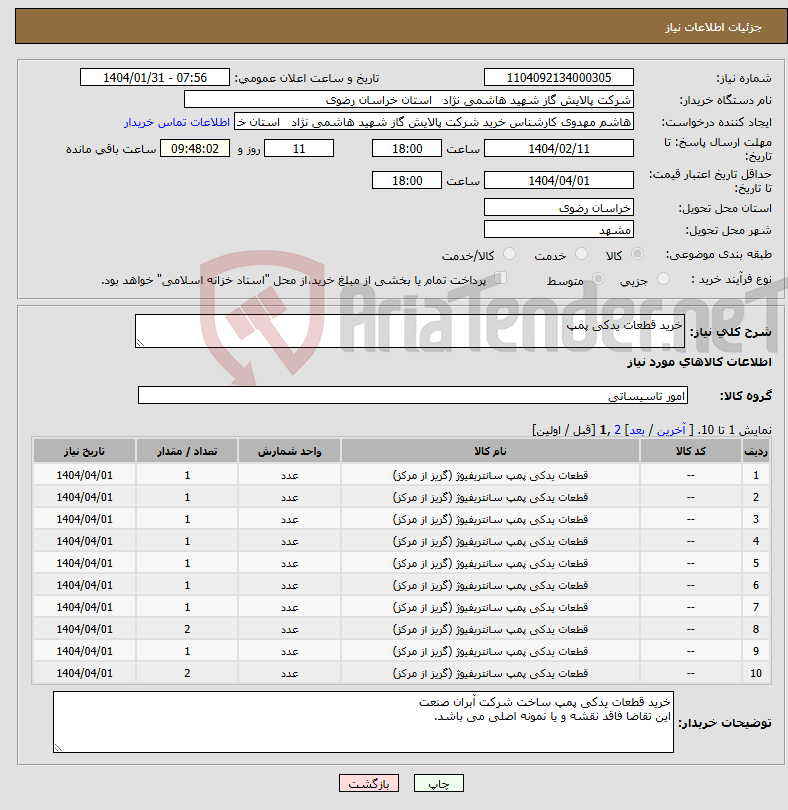Select the کالا/خدمت radio button
The height and width of the screenshot is (810, 788).
[x=509, y=254]
